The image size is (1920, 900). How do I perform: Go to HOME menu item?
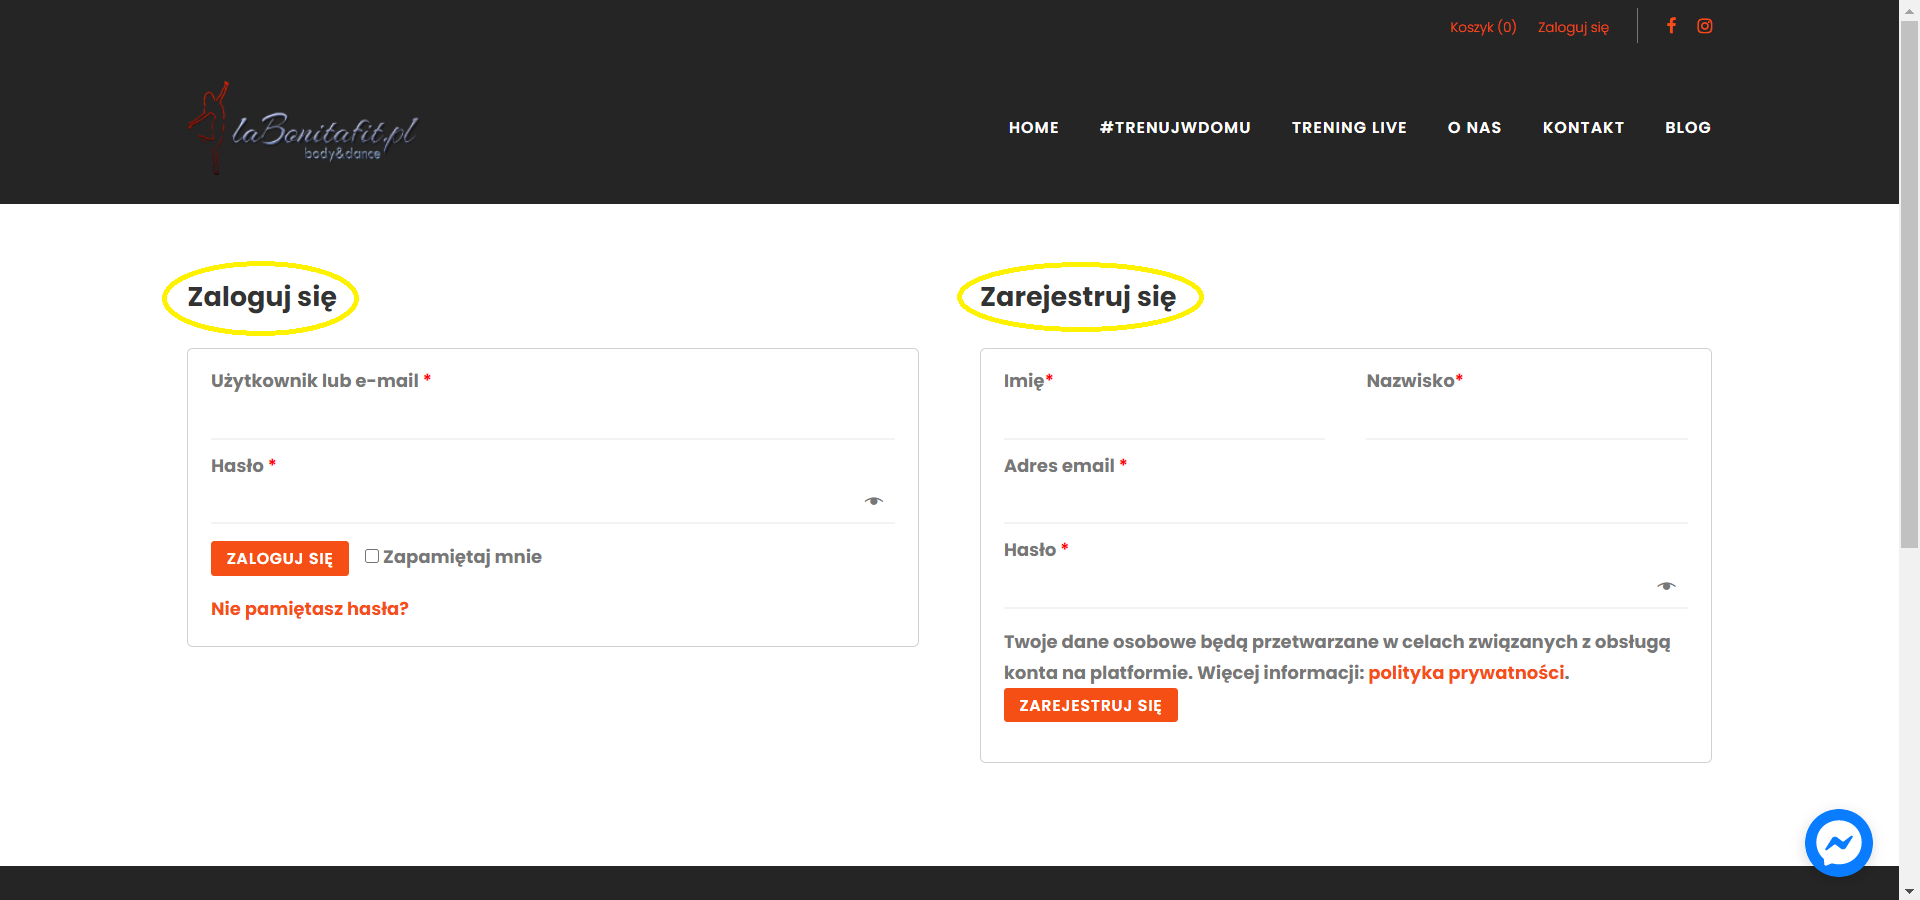(1033, 128)
